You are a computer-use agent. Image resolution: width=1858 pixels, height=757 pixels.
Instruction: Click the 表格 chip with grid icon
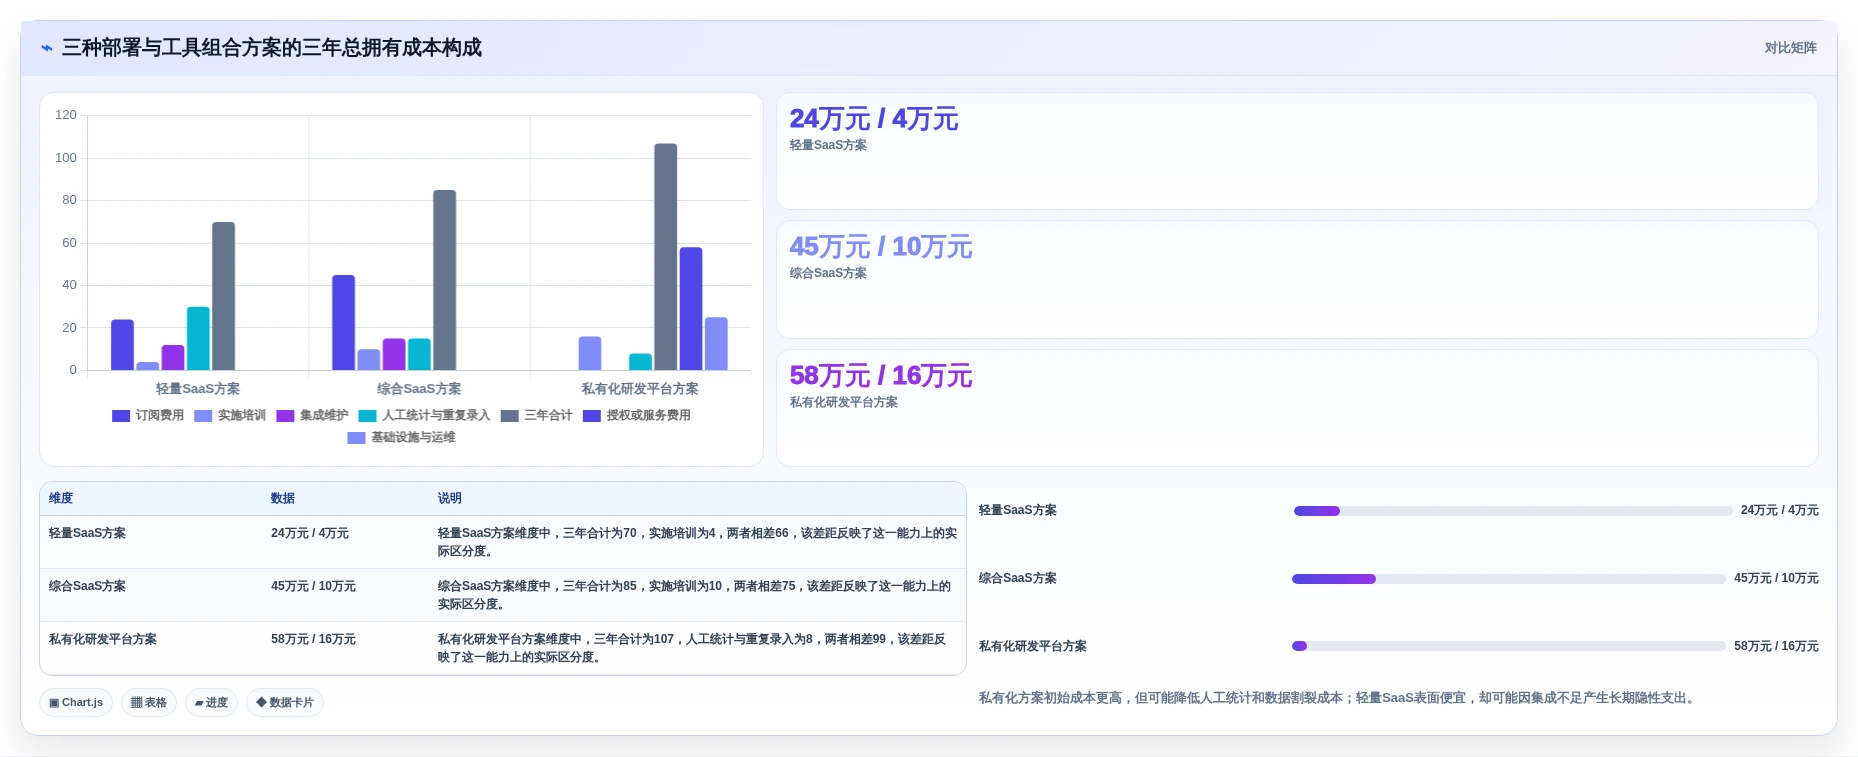(x=149, y=703)
